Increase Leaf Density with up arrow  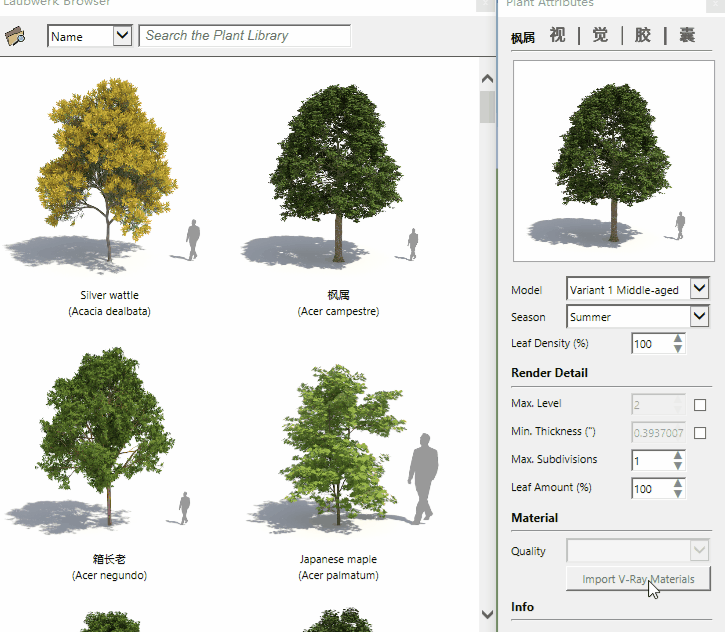click(x=678, y=339)
